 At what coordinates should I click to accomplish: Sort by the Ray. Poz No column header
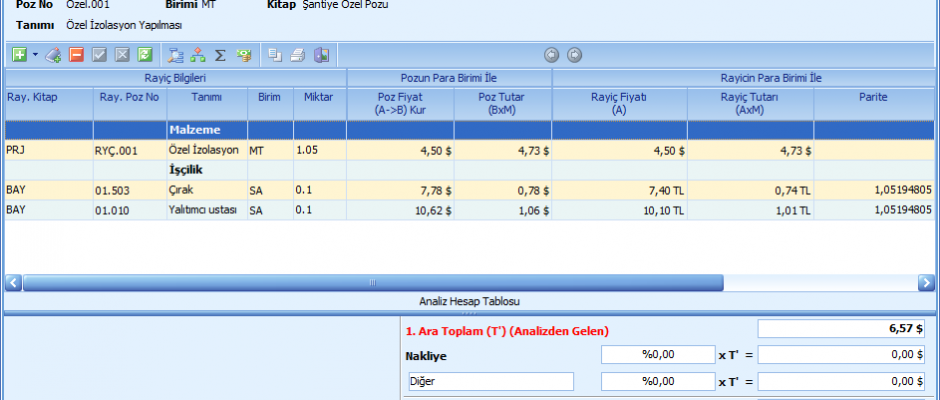[x=129, y=97]
